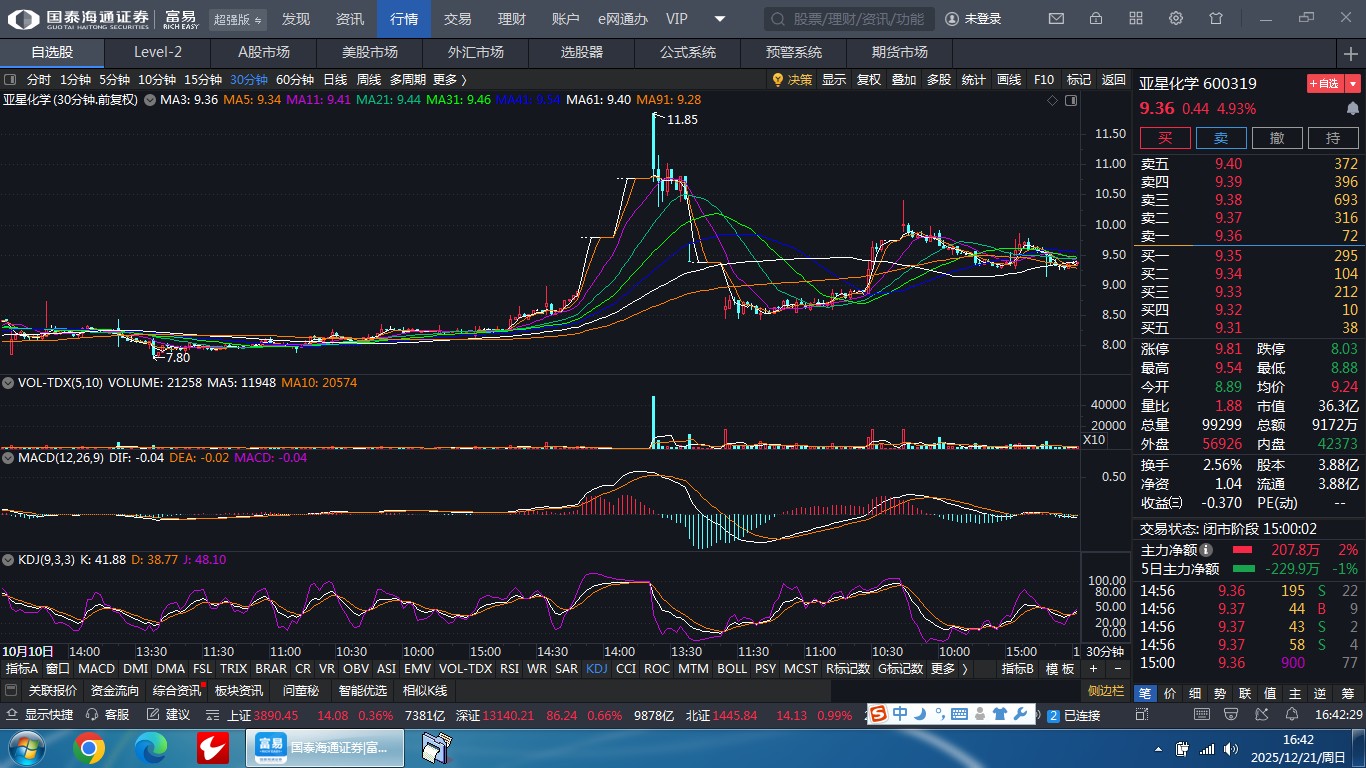Click the stock search input field
Screen dimensions: 1366x768
(850, 19)
